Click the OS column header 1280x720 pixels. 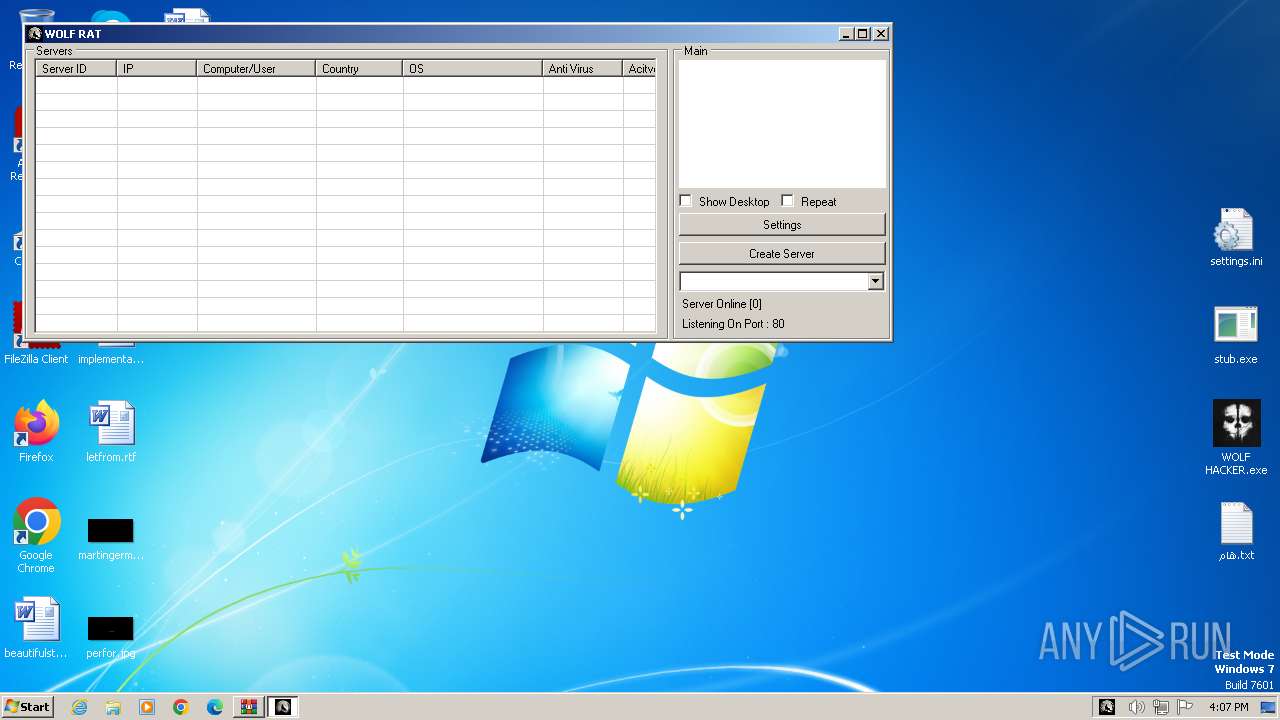[474, 69]
